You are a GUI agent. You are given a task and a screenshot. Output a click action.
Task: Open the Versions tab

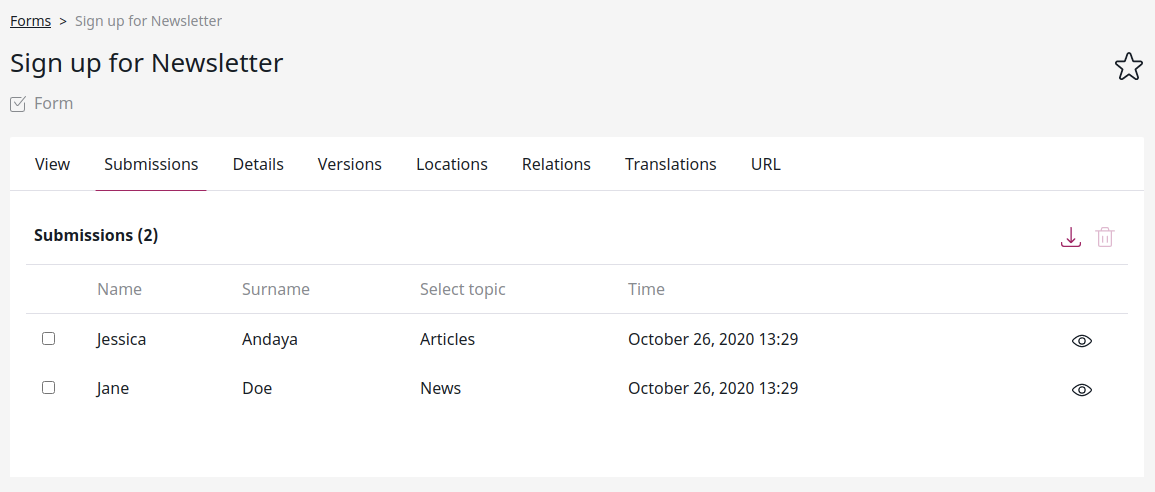tap(349, 164)
